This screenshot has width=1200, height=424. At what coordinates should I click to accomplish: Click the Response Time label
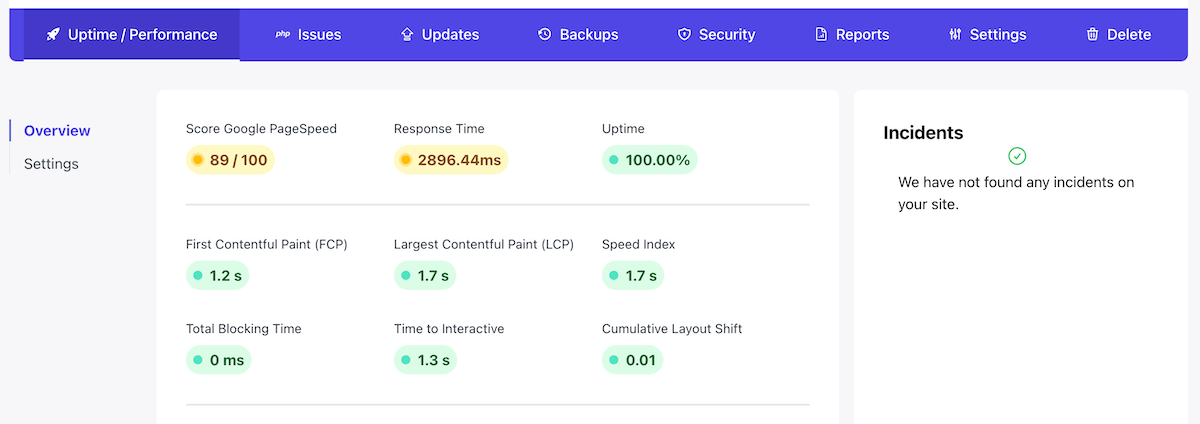click(x=439, y=128)
